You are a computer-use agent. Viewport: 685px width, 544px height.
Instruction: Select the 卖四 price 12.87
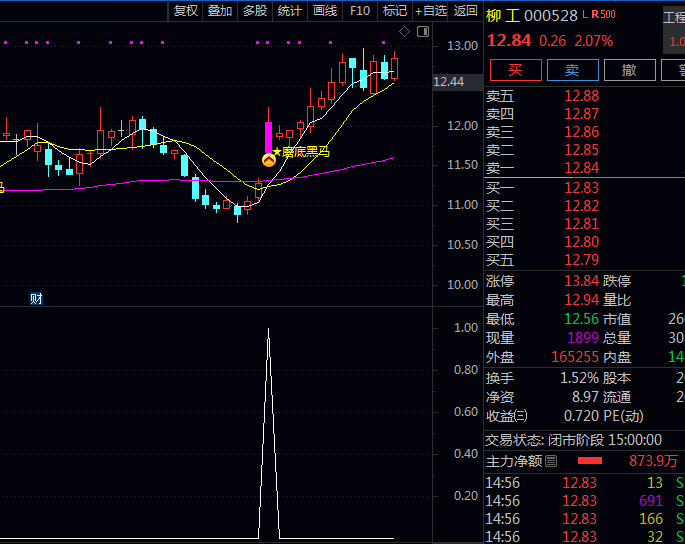click(x=581, y=114)
